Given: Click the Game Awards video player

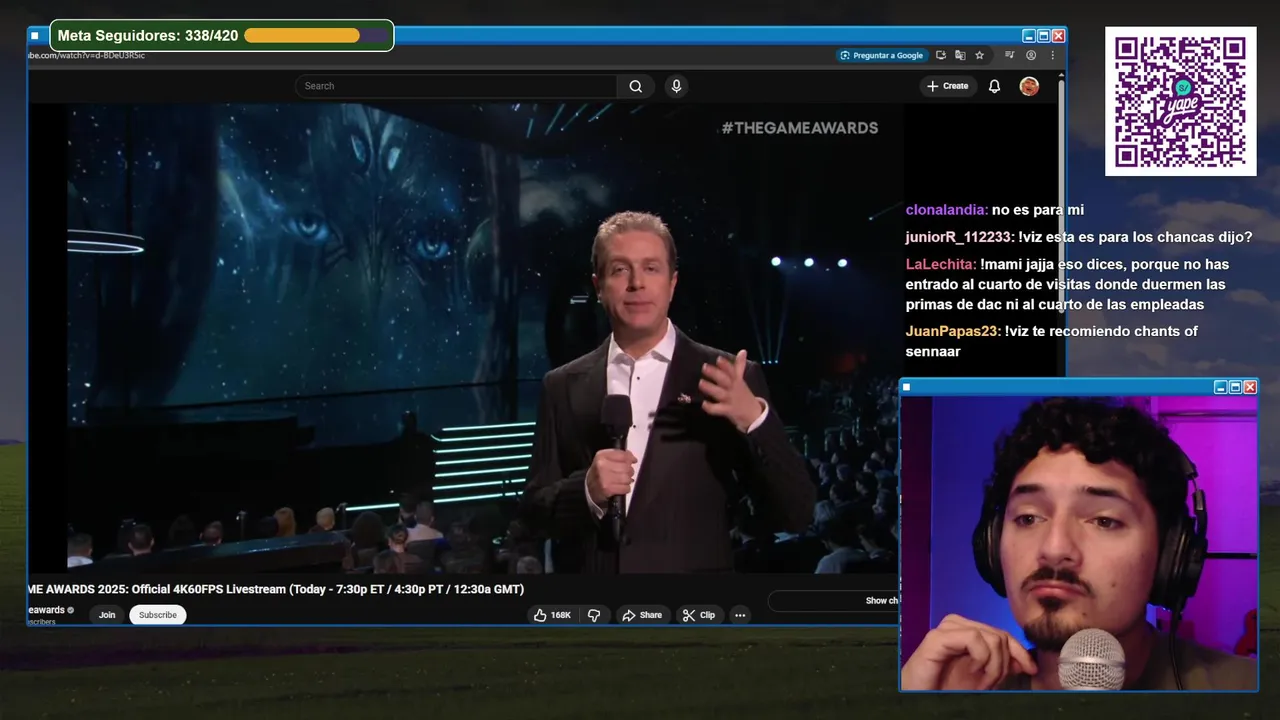Looking at the screenshot, I should click(465, 338).
